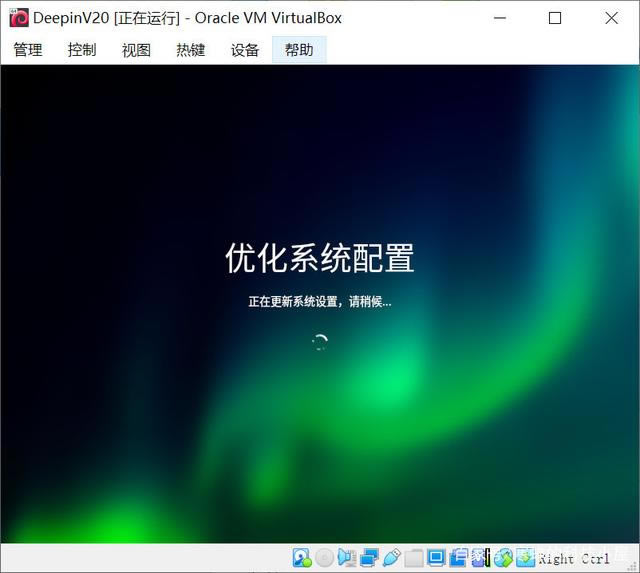640x573 pixels.
Task: Click the loading spinner in the VM
Action: [320, 342]
